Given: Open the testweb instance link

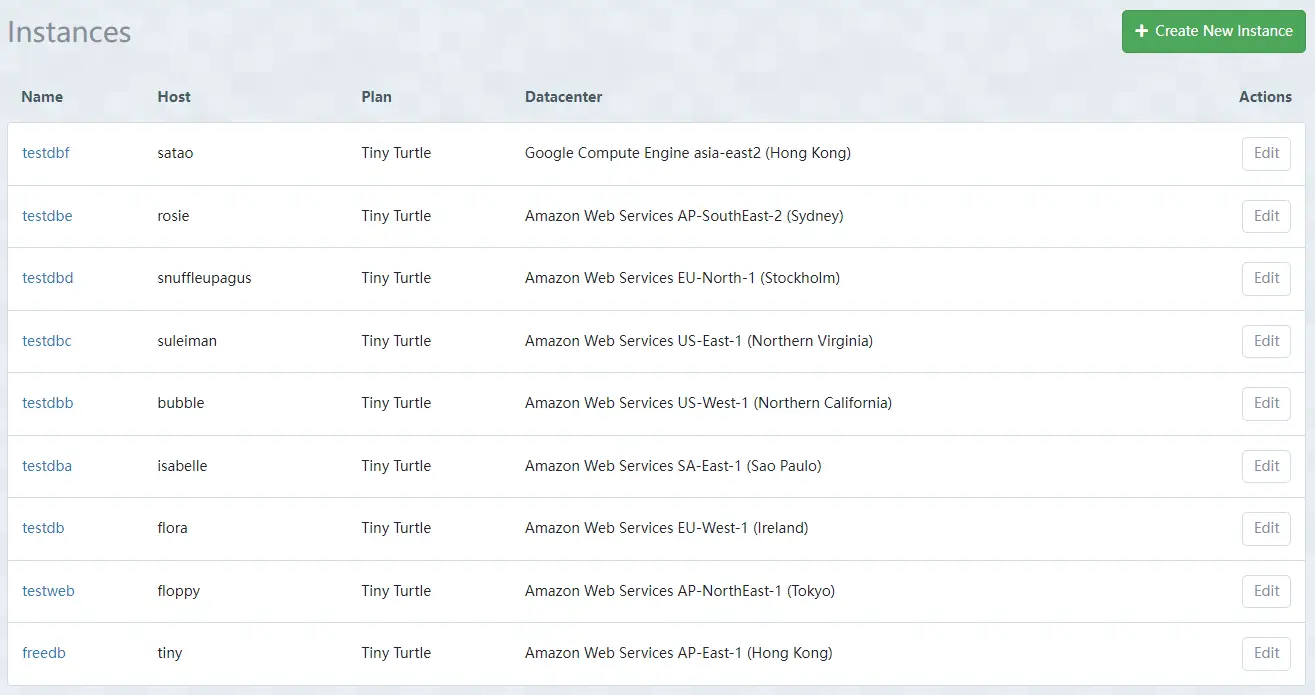Looking at the screenshot, I should click(48, 591).
